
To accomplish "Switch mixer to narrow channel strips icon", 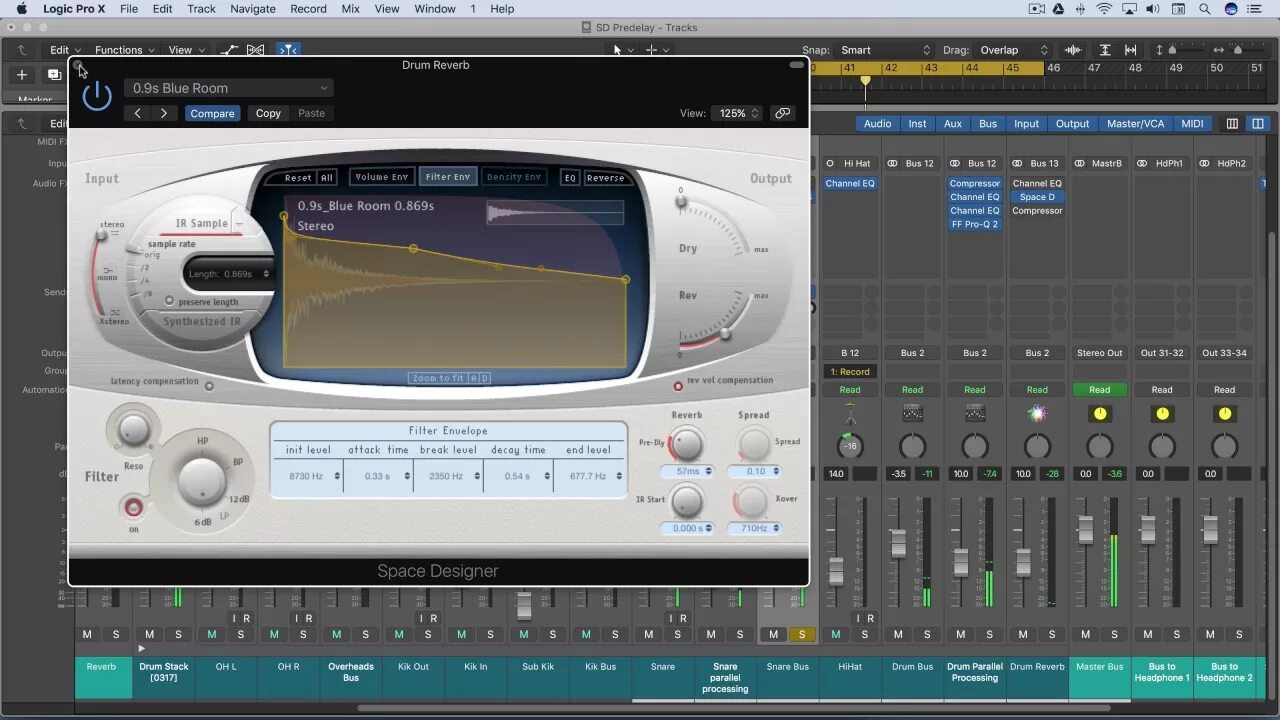I will click(x=1232, y=124).
